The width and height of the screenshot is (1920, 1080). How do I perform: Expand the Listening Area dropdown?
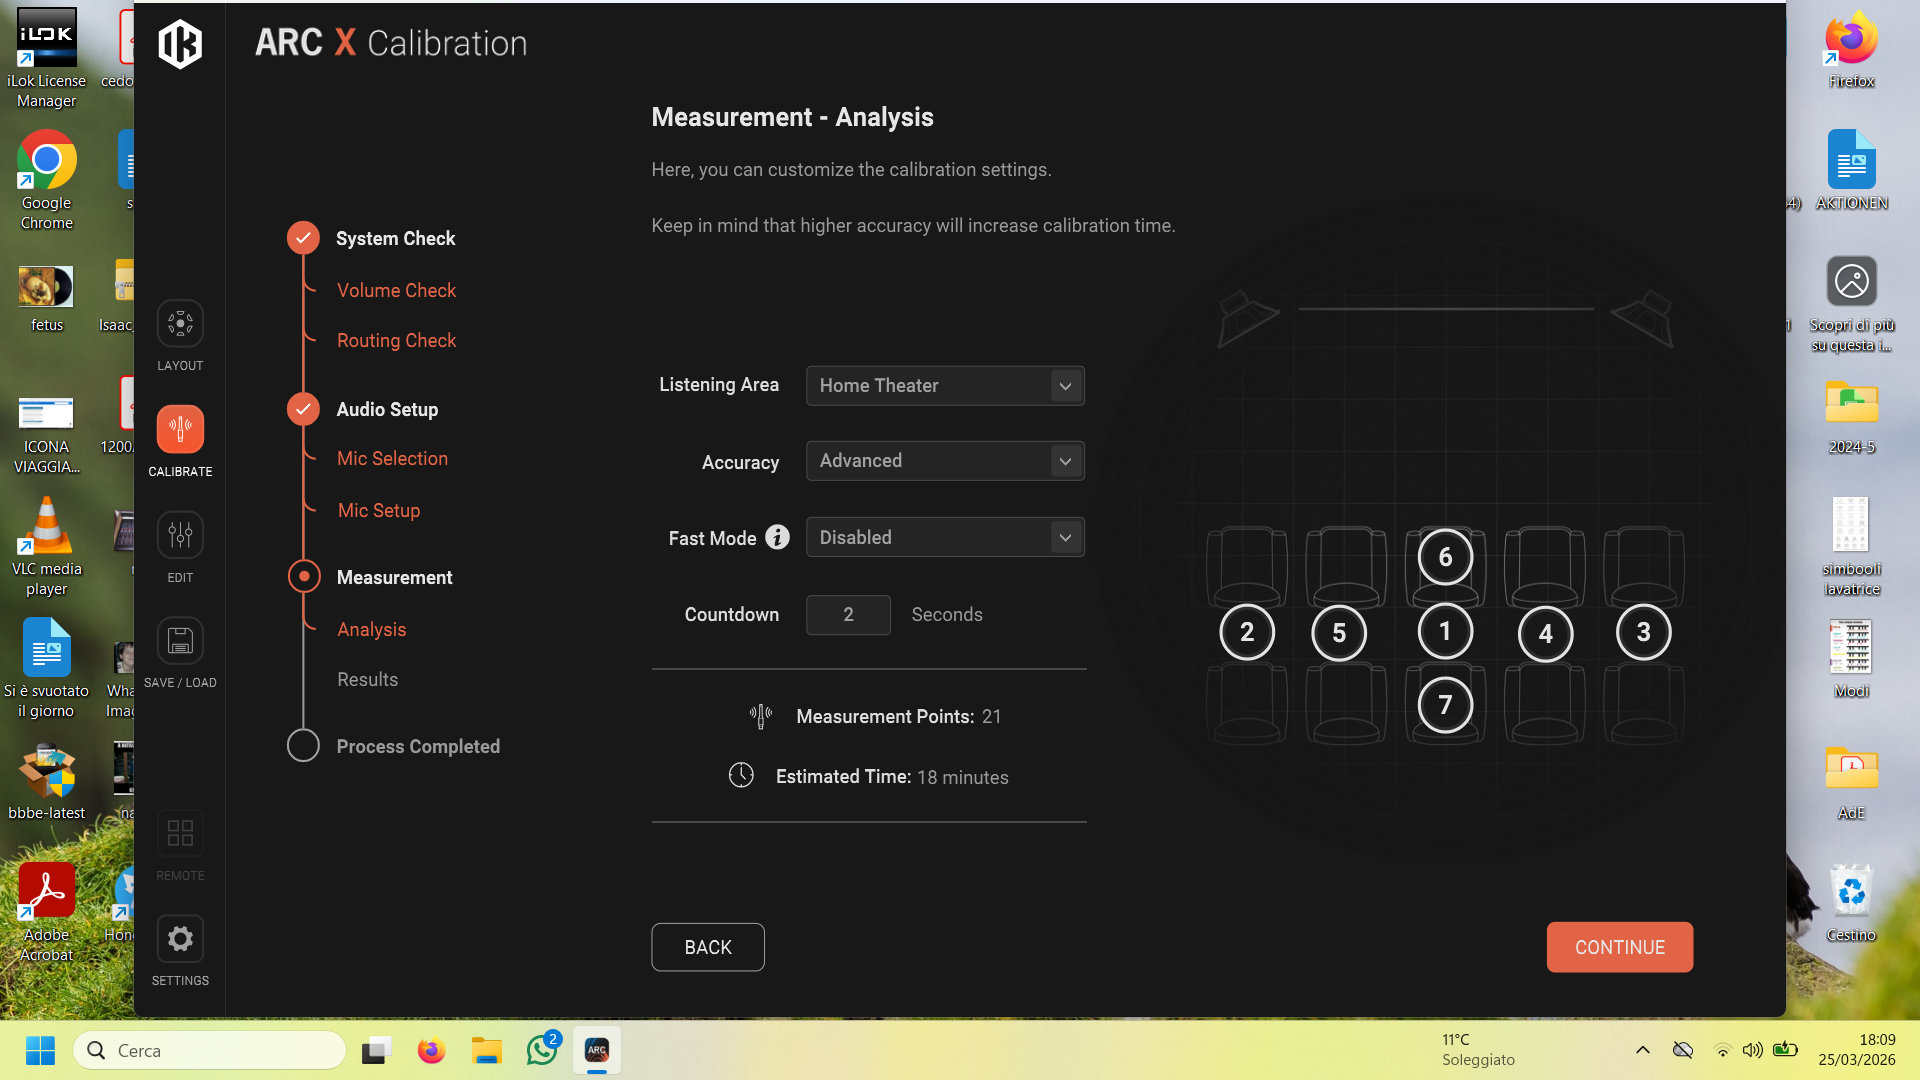[945, 386]
